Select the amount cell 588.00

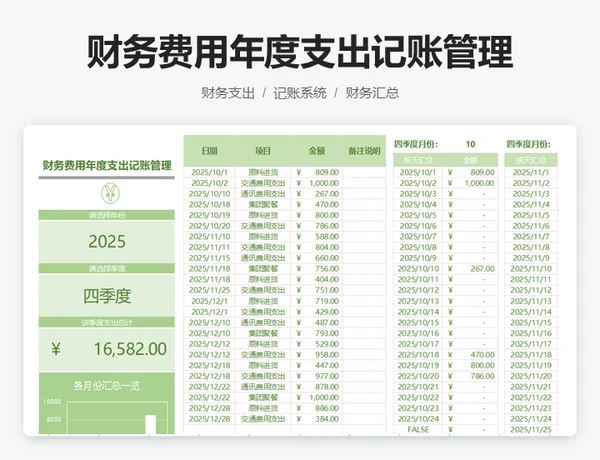pyautogui.click(x=317, y=237)
